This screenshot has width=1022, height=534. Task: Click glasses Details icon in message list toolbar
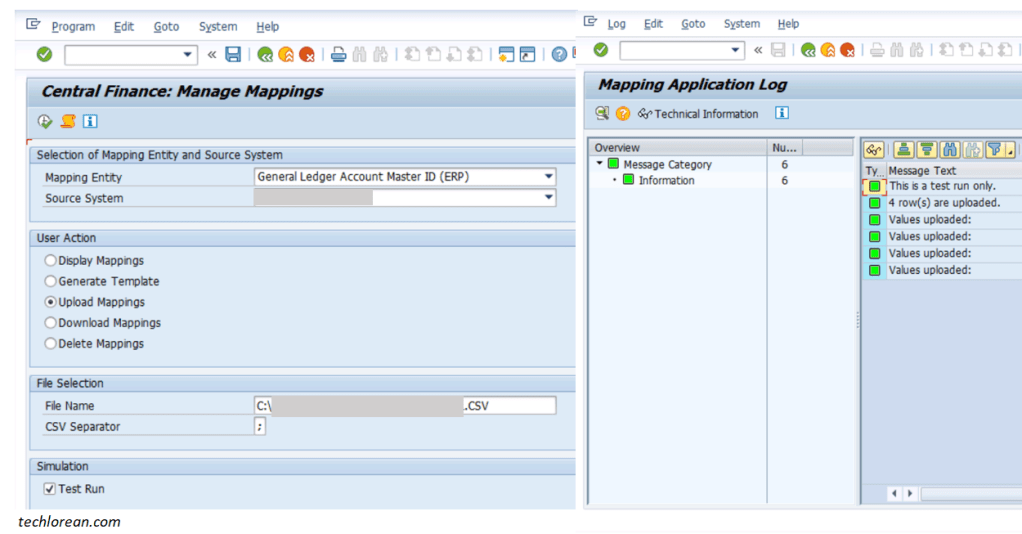point(873,151)
